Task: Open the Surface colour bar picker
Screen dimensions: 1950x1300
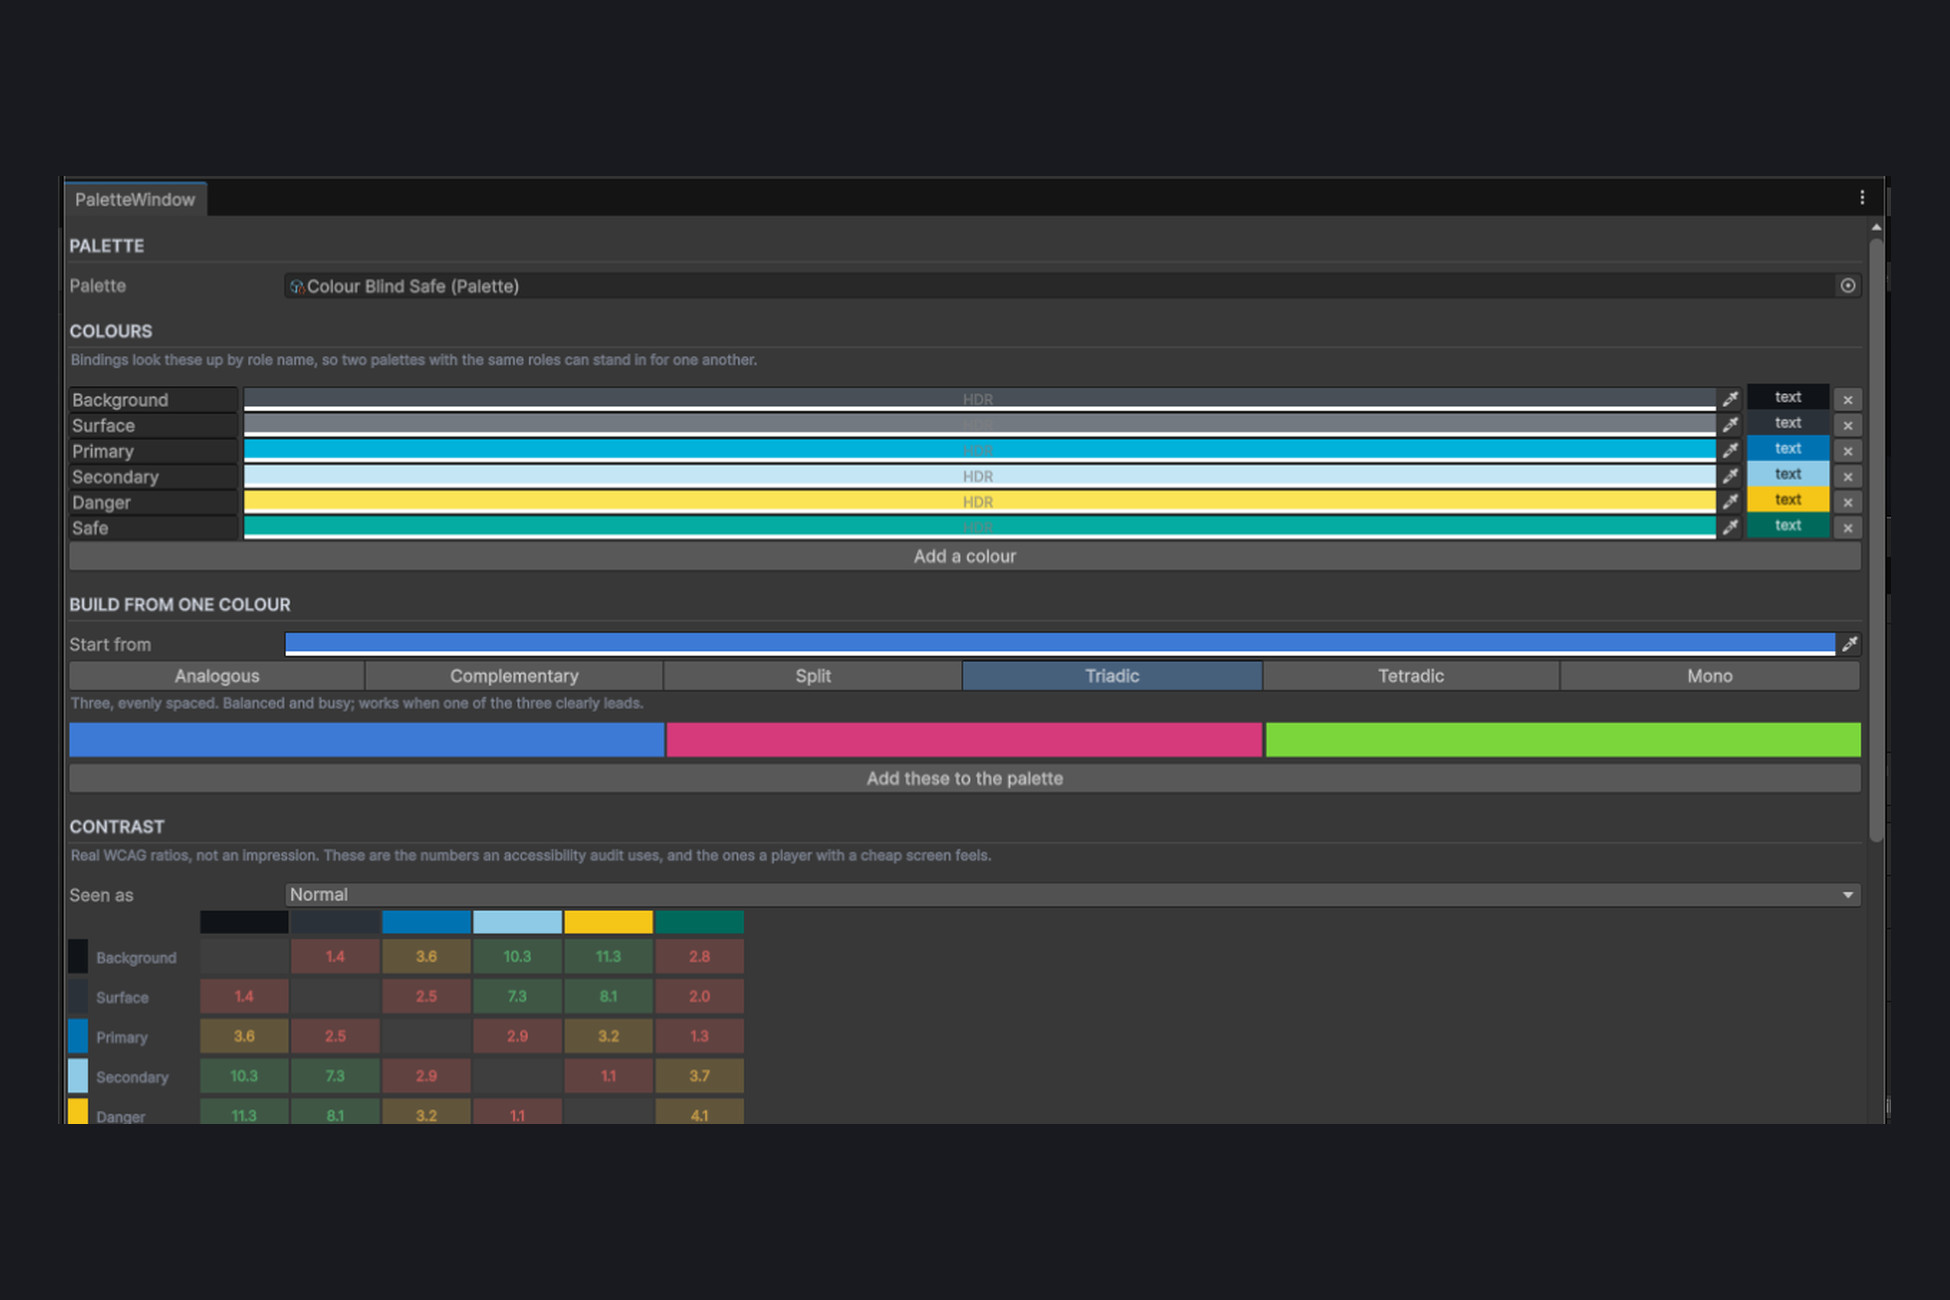Action: click(980, 425)
